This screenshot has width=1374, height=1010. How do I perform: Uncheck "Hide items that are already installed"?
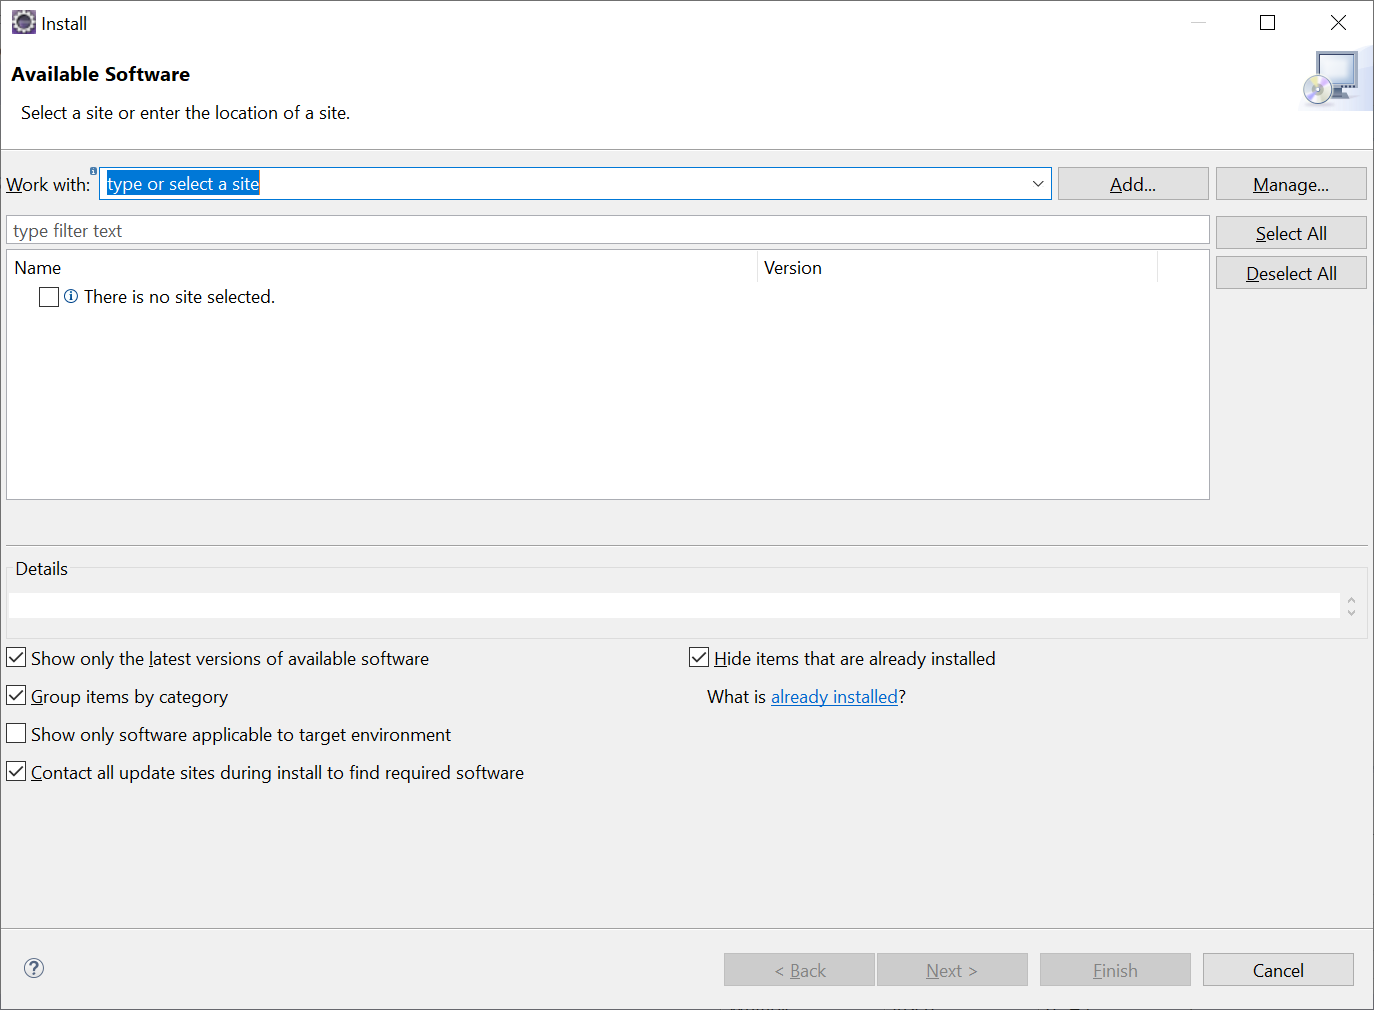[698, 656]
